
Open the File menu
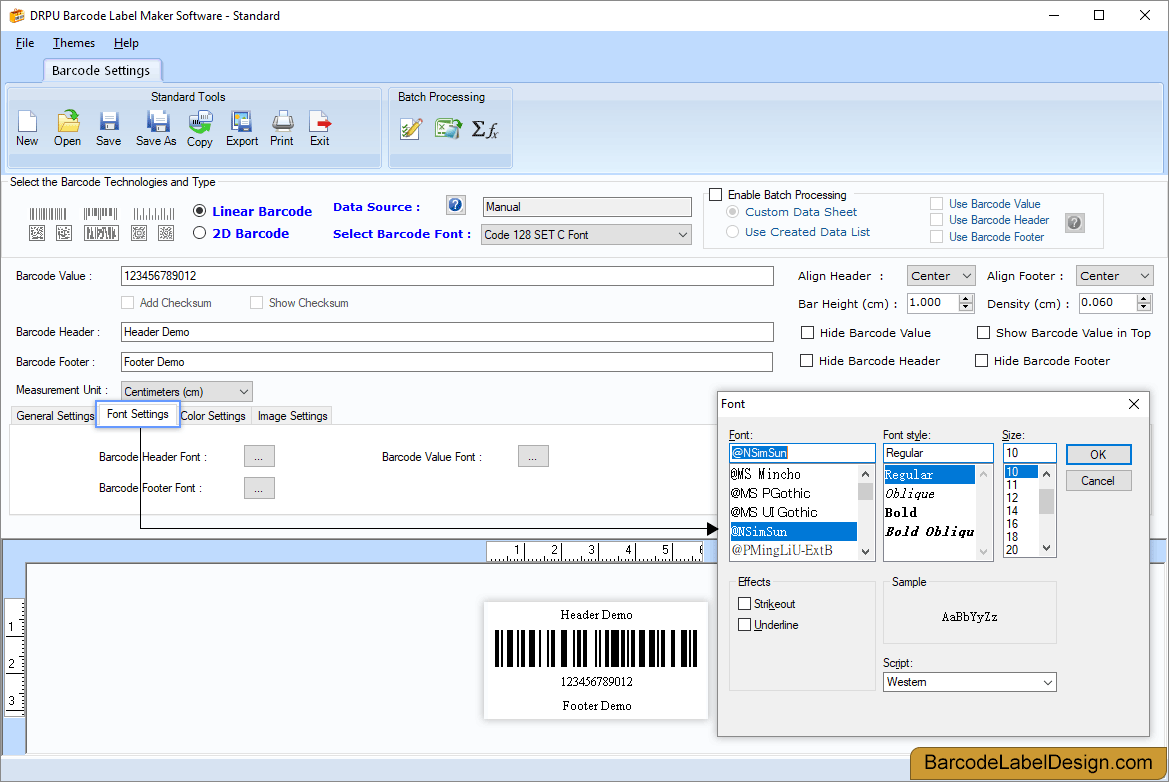pos(25,43)
